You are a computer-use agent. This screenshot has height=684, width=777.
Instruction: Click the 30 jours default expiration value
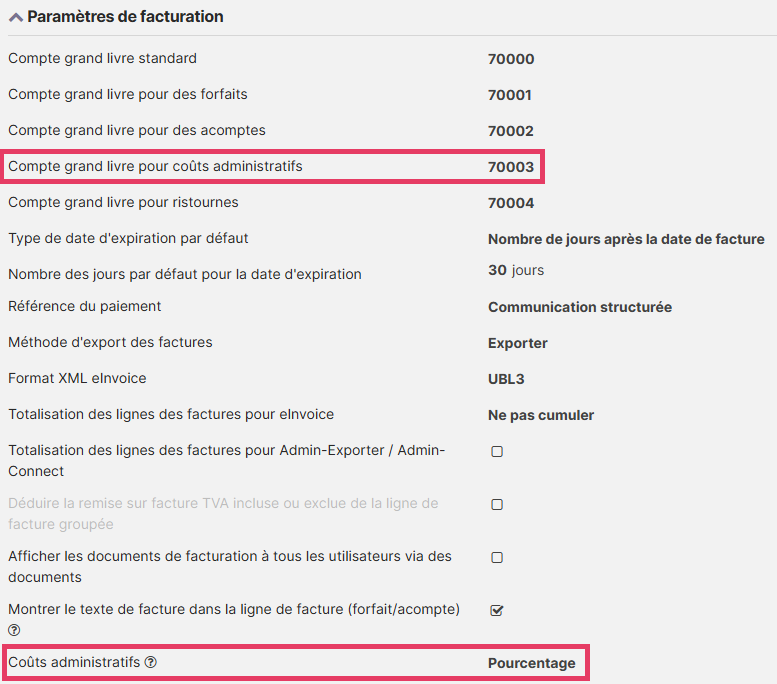[516, 271]
